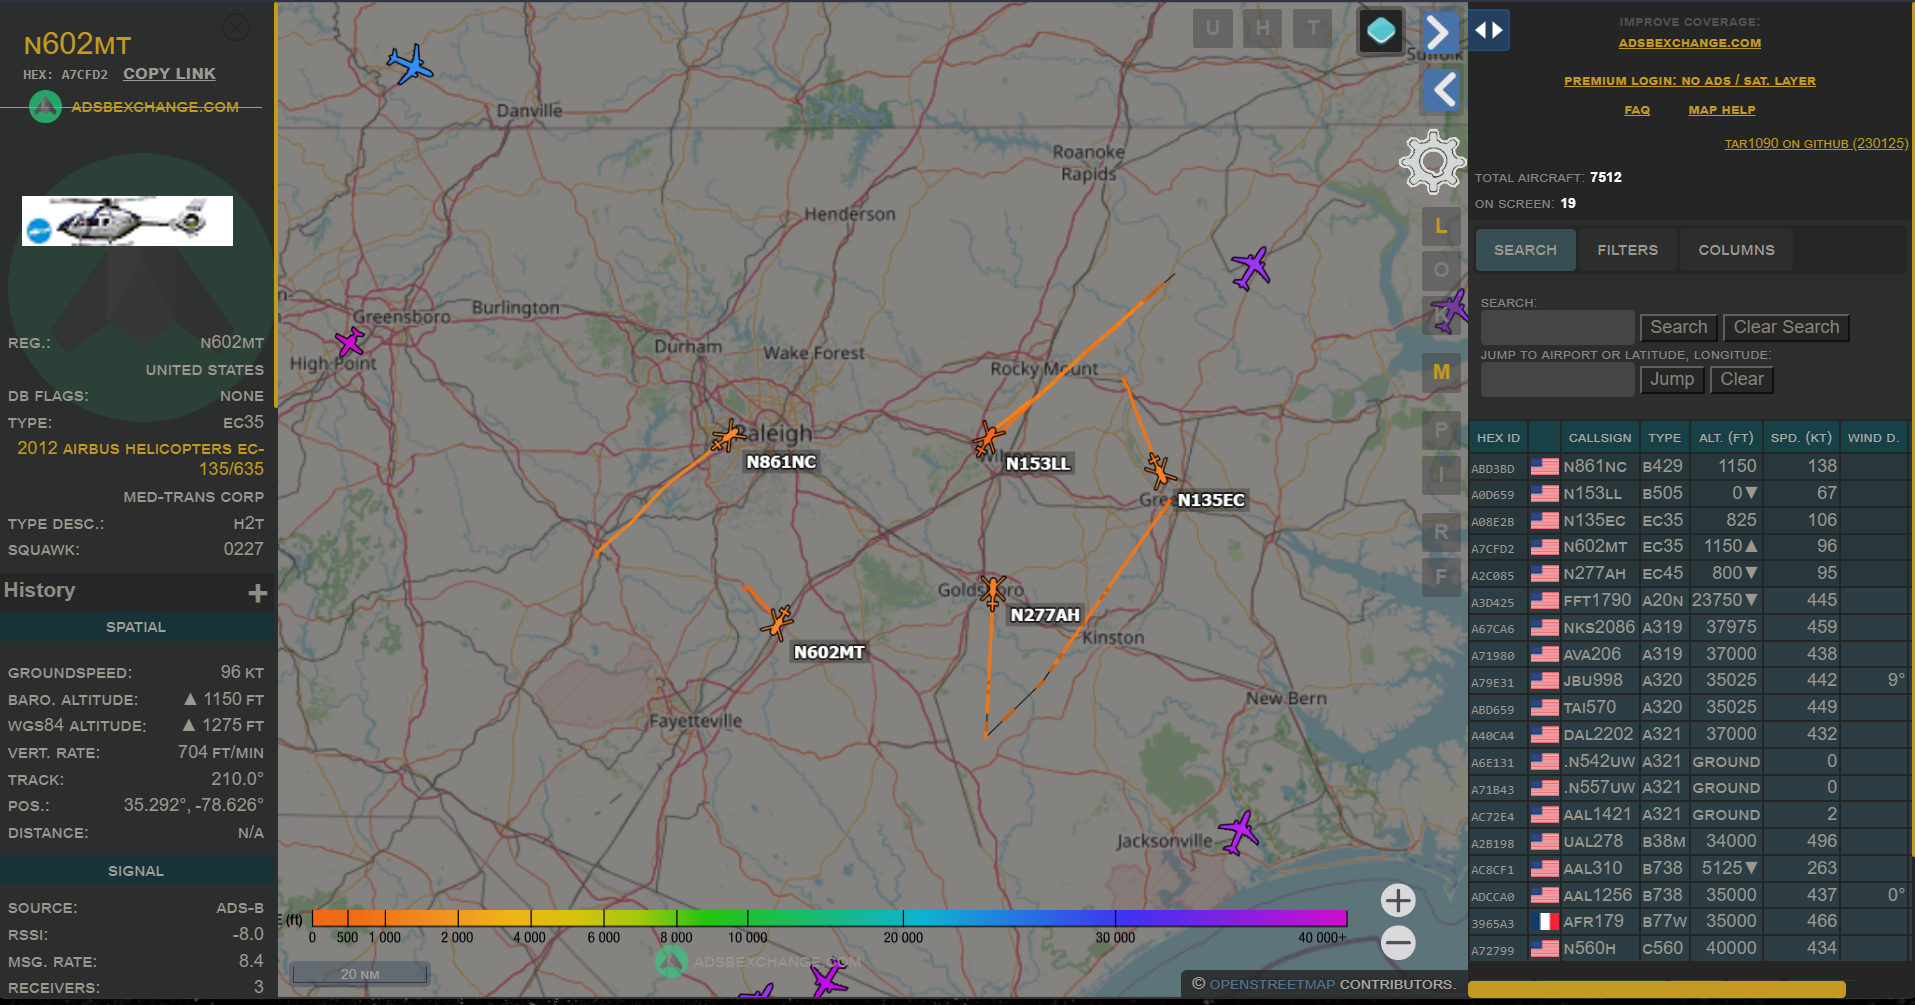This screenshot has height=1005, width=1915.
Task: Toggle the H map button
Action: tap(1263, 28)
